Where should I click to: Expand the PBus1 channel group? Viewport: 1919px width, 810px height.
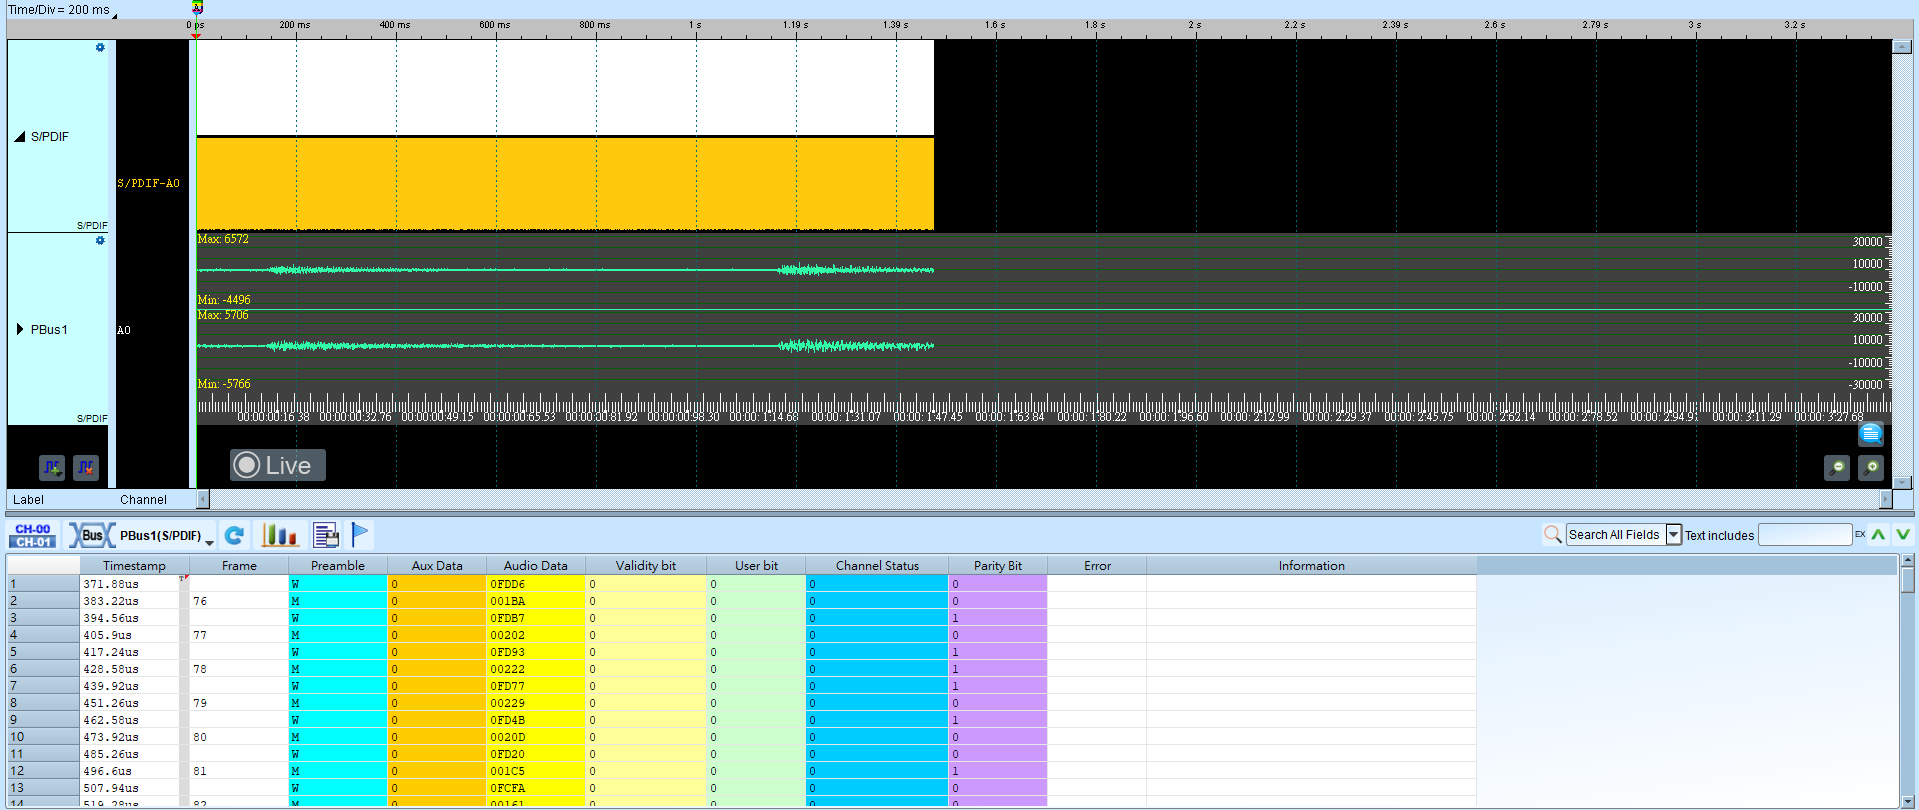point(20,329)
